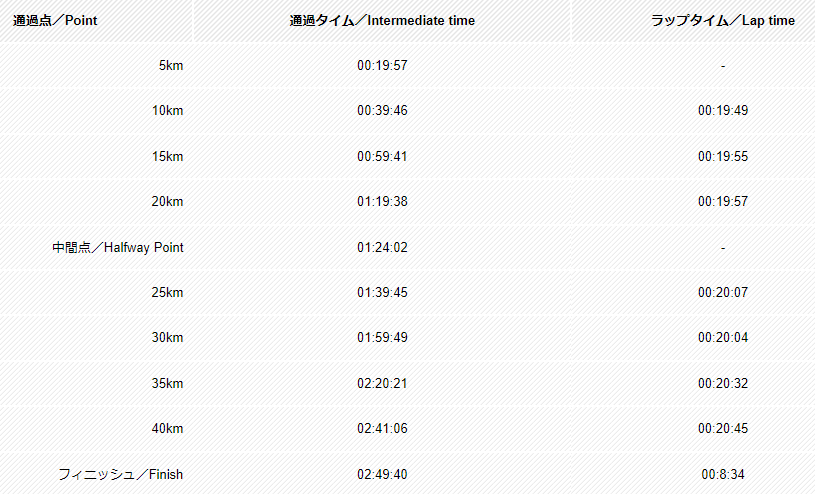Click the Point column header
Image resolution: width=815 pixels, height=494 pixels.
pos(55,21)
